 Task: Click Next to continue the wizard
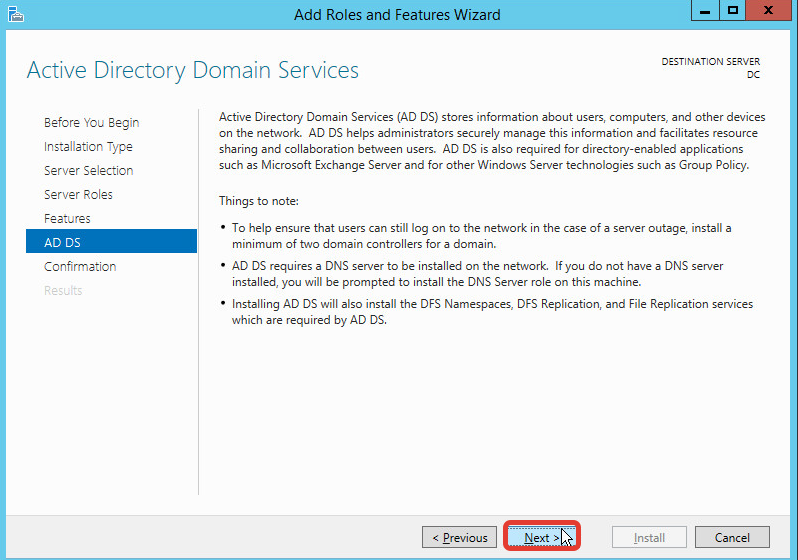coord(542,537)
